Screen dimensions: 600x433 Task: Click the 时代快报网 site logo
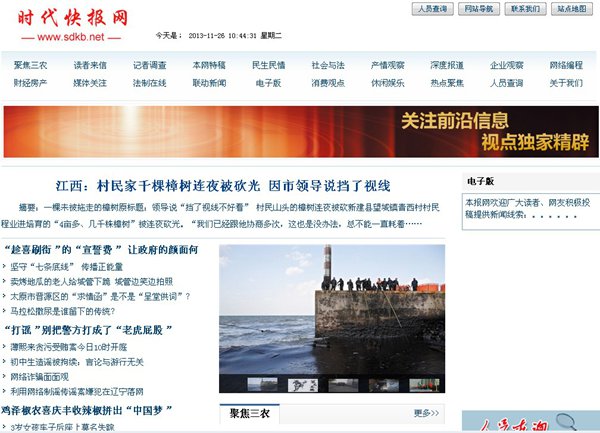coord(72,25)
